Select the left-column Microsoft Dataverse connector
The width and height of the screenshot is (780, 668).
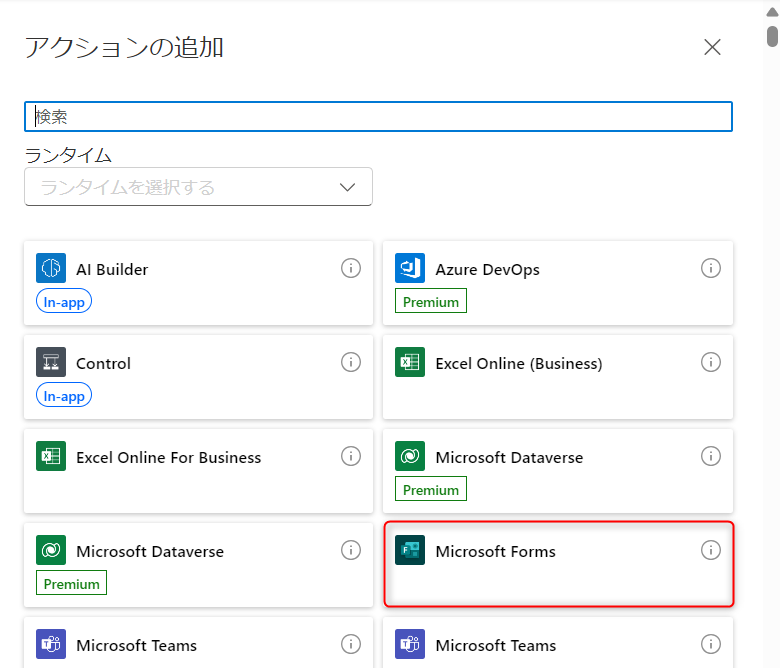[150, 551]
